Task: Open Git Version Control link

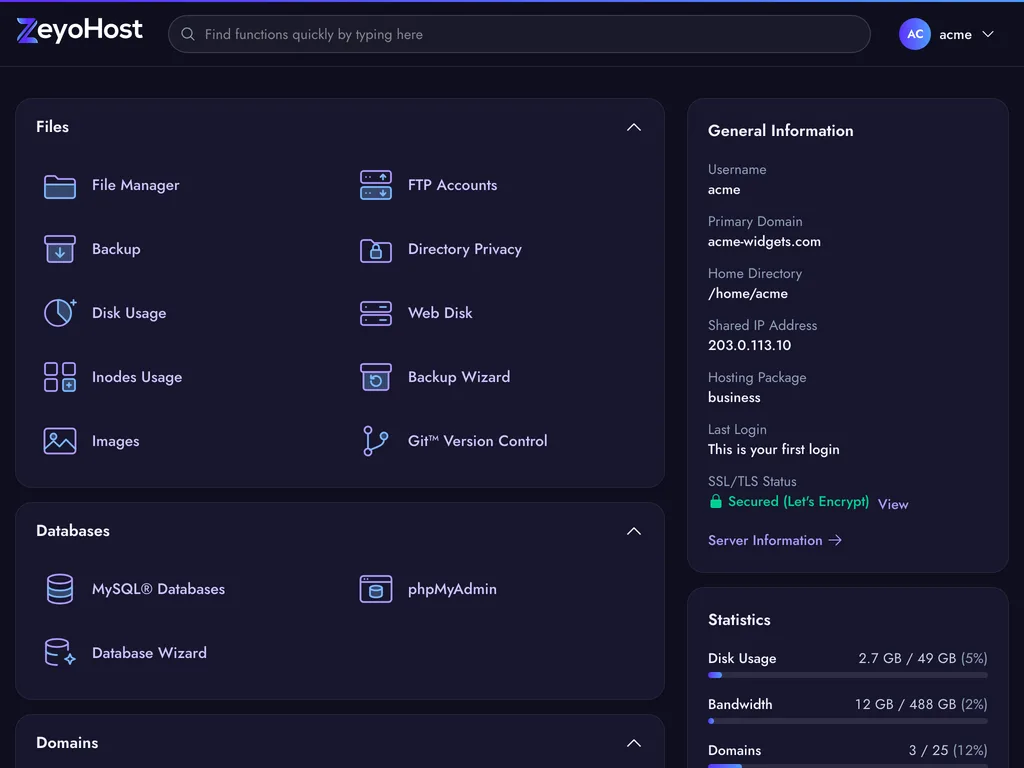Action: (x=477, y=441)
